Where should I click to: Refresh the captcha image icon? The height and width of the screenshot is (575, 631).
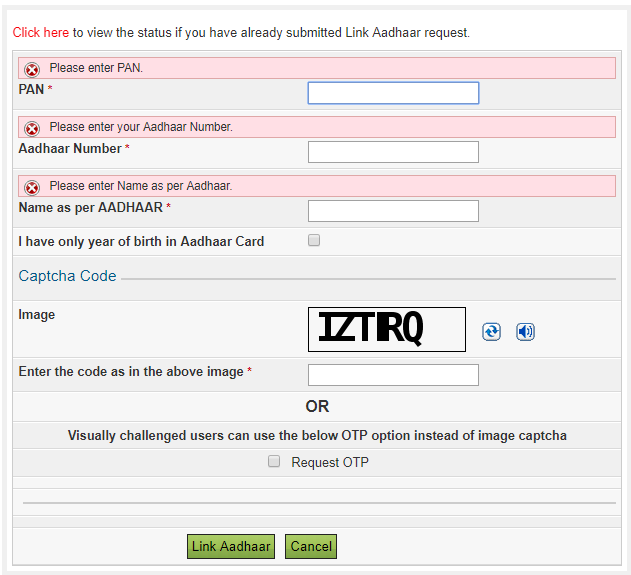[x=491, y=332]
